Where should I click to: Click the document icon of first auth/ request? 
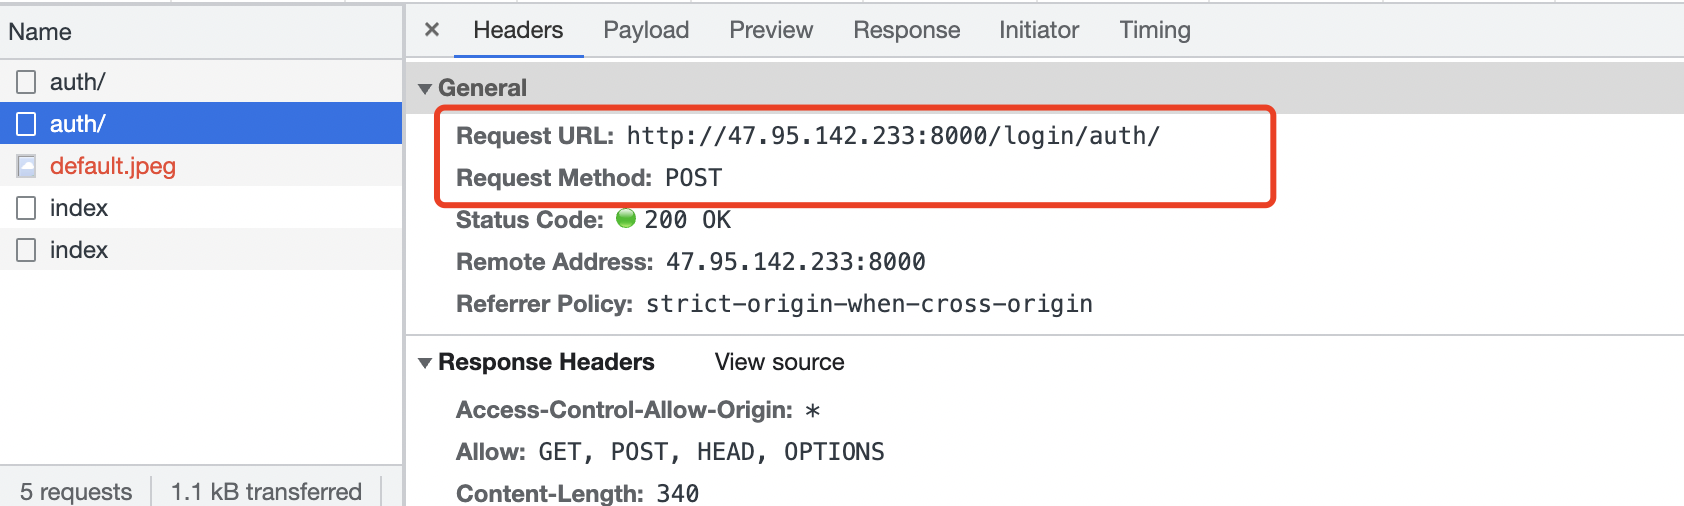click(x=27, y=82)
